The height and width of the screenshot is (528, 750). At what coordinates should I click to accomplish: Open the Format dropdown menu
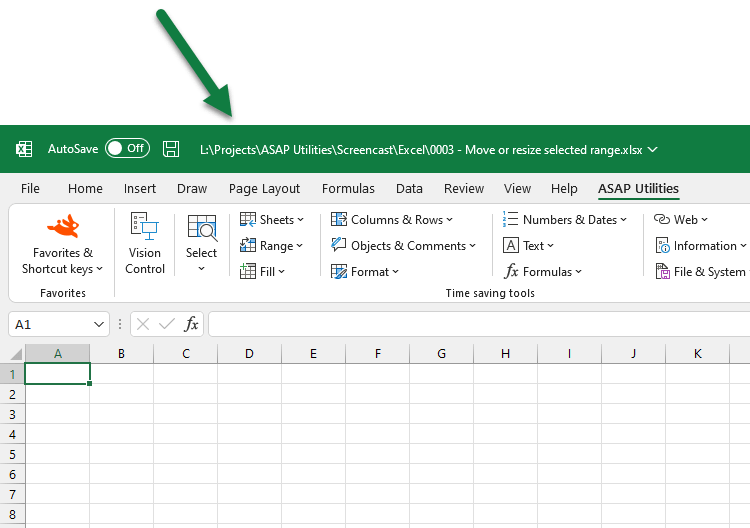click(x=375, y=272)
